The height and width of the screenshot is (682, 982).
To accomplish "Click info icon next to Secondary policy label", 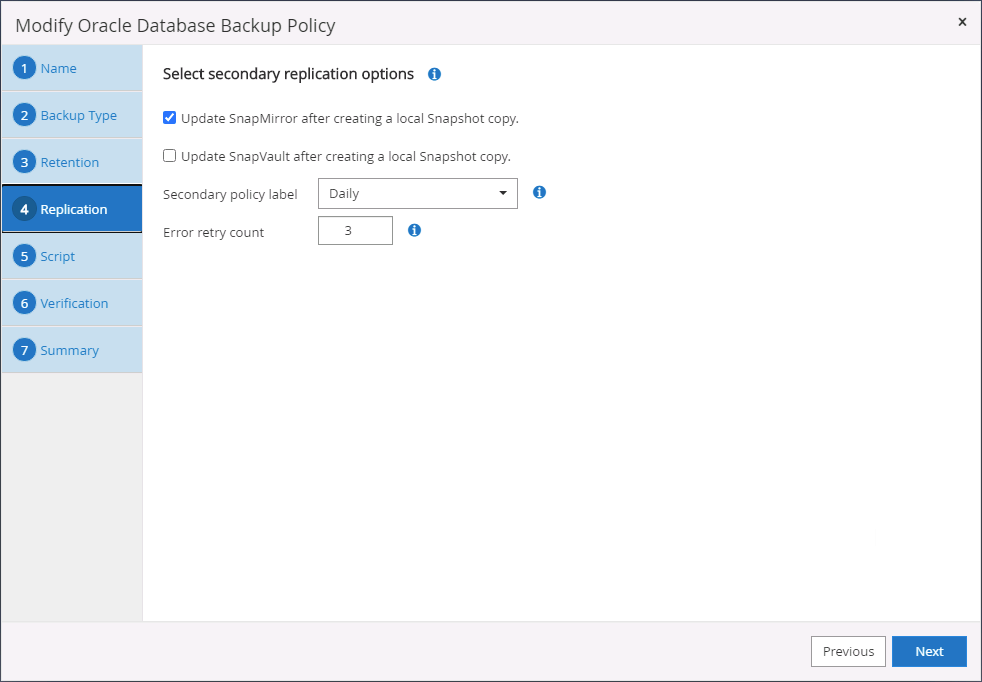I will (x=539, y=192).
